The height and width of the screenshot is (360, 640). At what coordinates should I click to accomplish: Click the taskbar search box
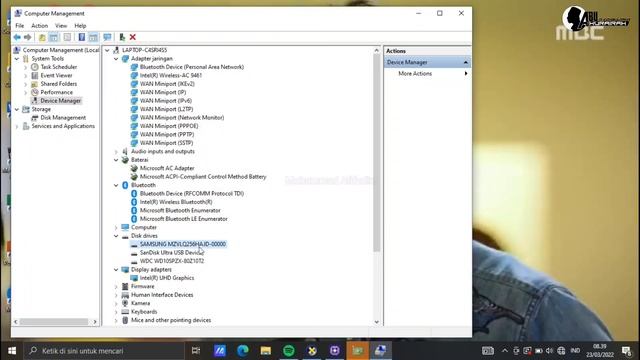(x=104, y=351)
